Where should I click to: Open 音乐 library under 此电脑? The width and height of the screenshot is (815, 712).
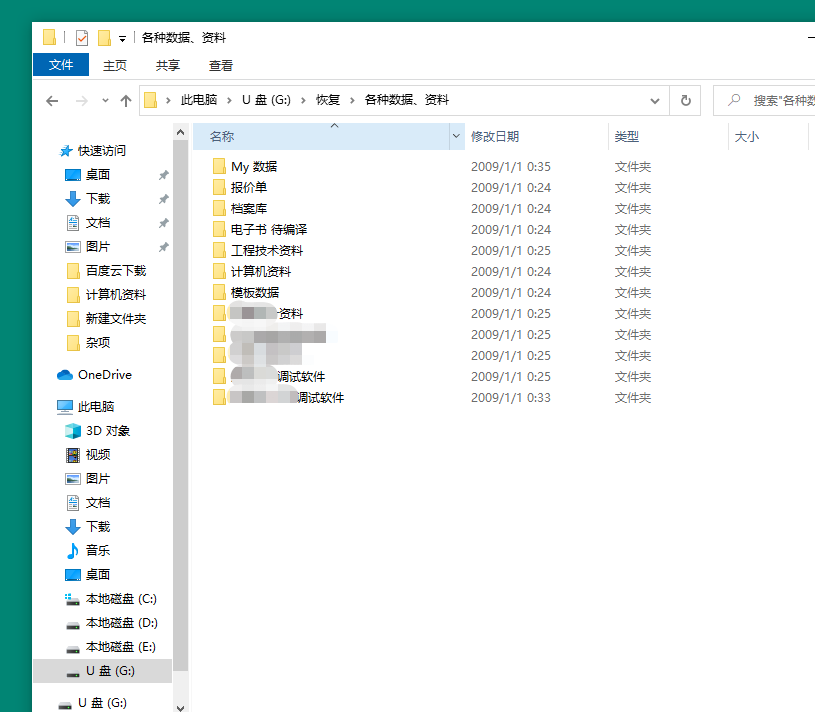coord(98,550)
